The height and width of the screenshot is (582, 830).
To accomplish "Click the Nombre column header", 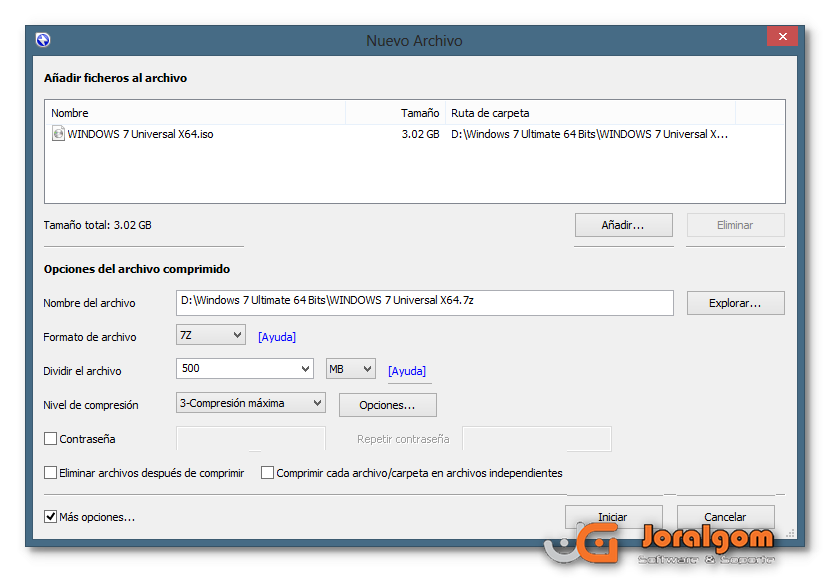I will (x=195, y=113).
